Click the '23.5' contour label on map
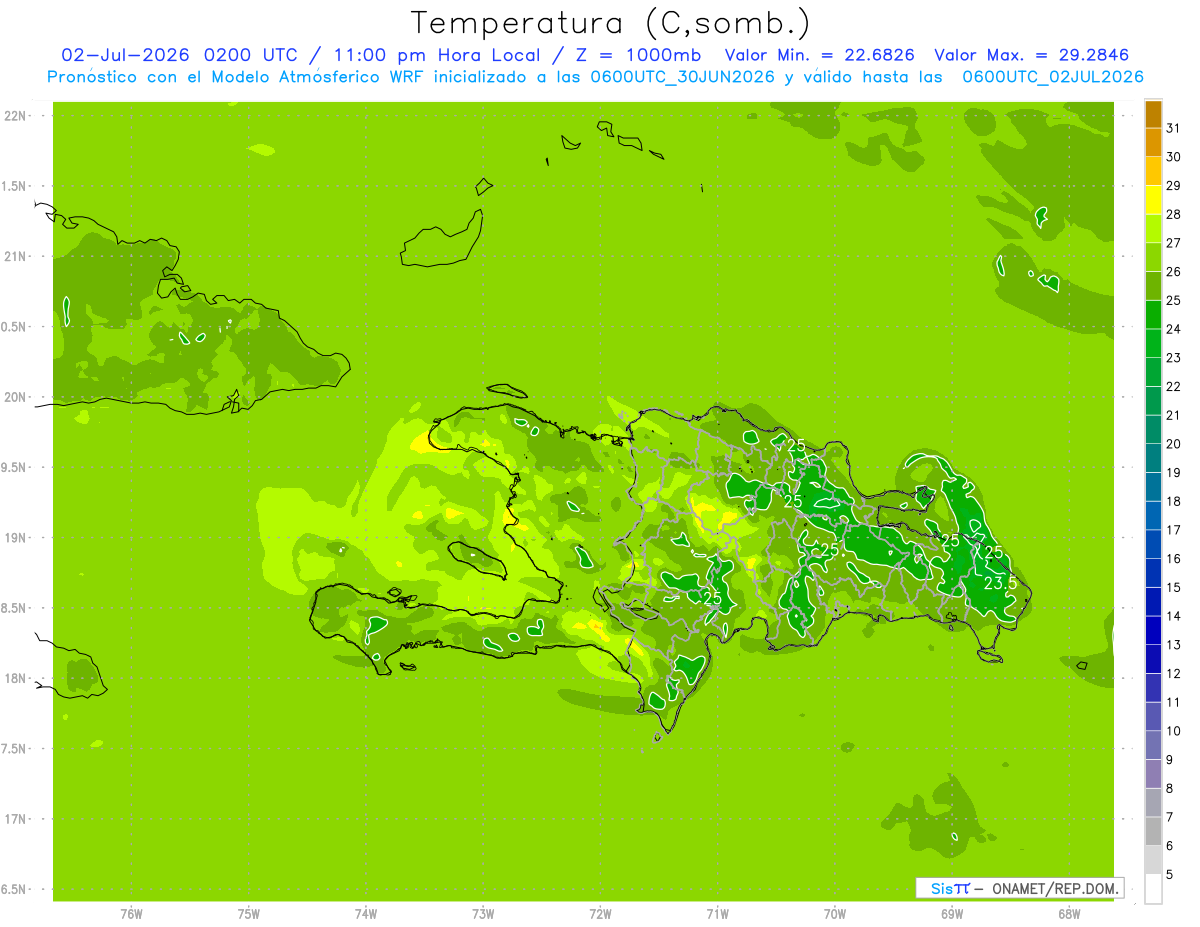 (1000, 583)
